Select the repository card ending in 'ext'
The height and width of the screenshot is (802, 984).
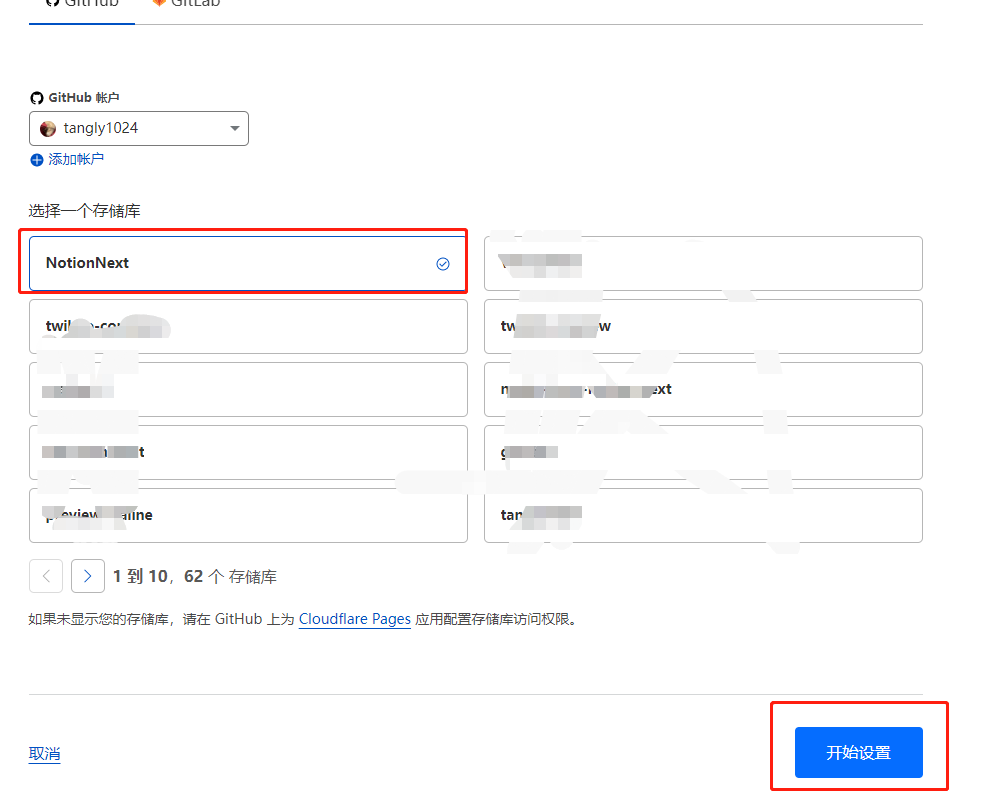[x=703, y=389]
